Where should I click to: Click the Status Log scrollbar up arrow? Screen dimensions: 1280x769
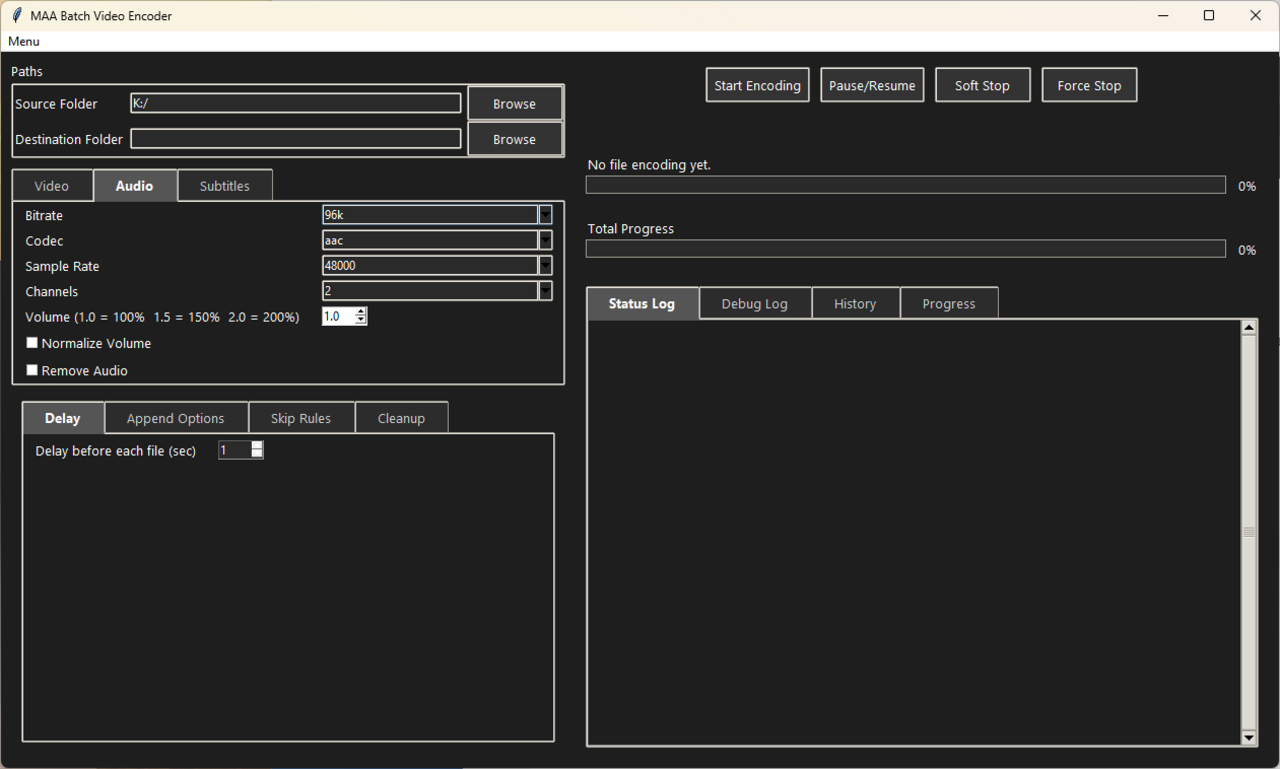(1248, 327)
